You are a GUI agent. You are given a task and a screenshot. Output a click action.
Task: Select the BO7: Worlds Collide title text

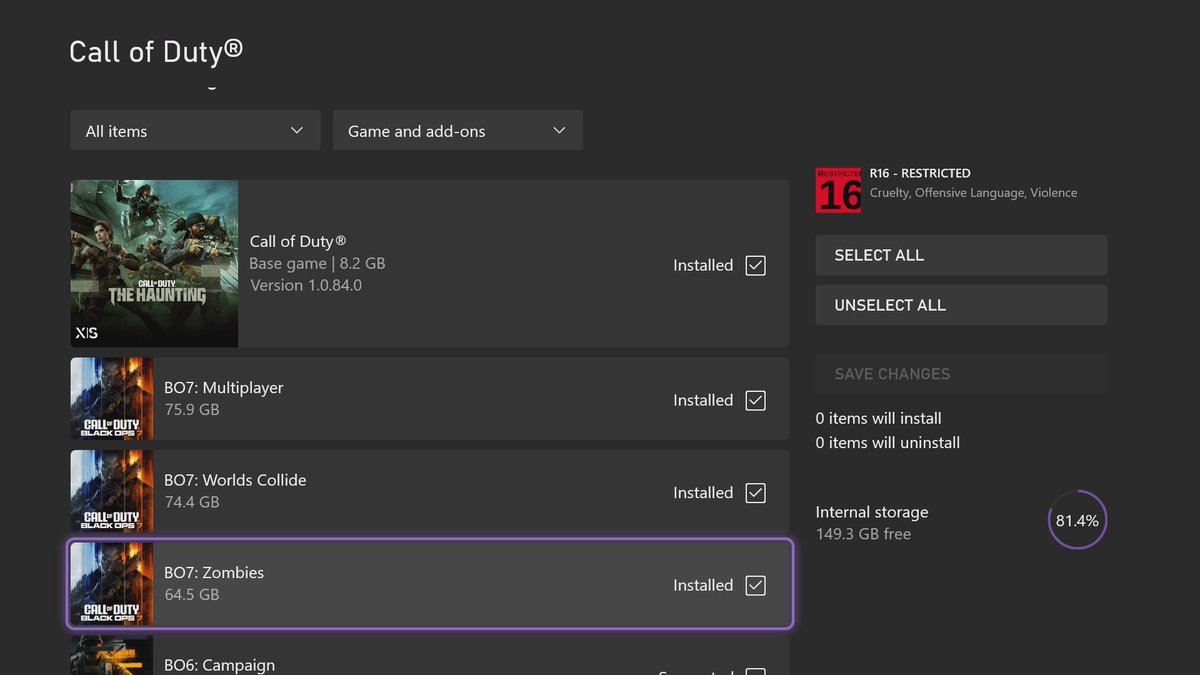pyautogui.click(x=235, y=480)
